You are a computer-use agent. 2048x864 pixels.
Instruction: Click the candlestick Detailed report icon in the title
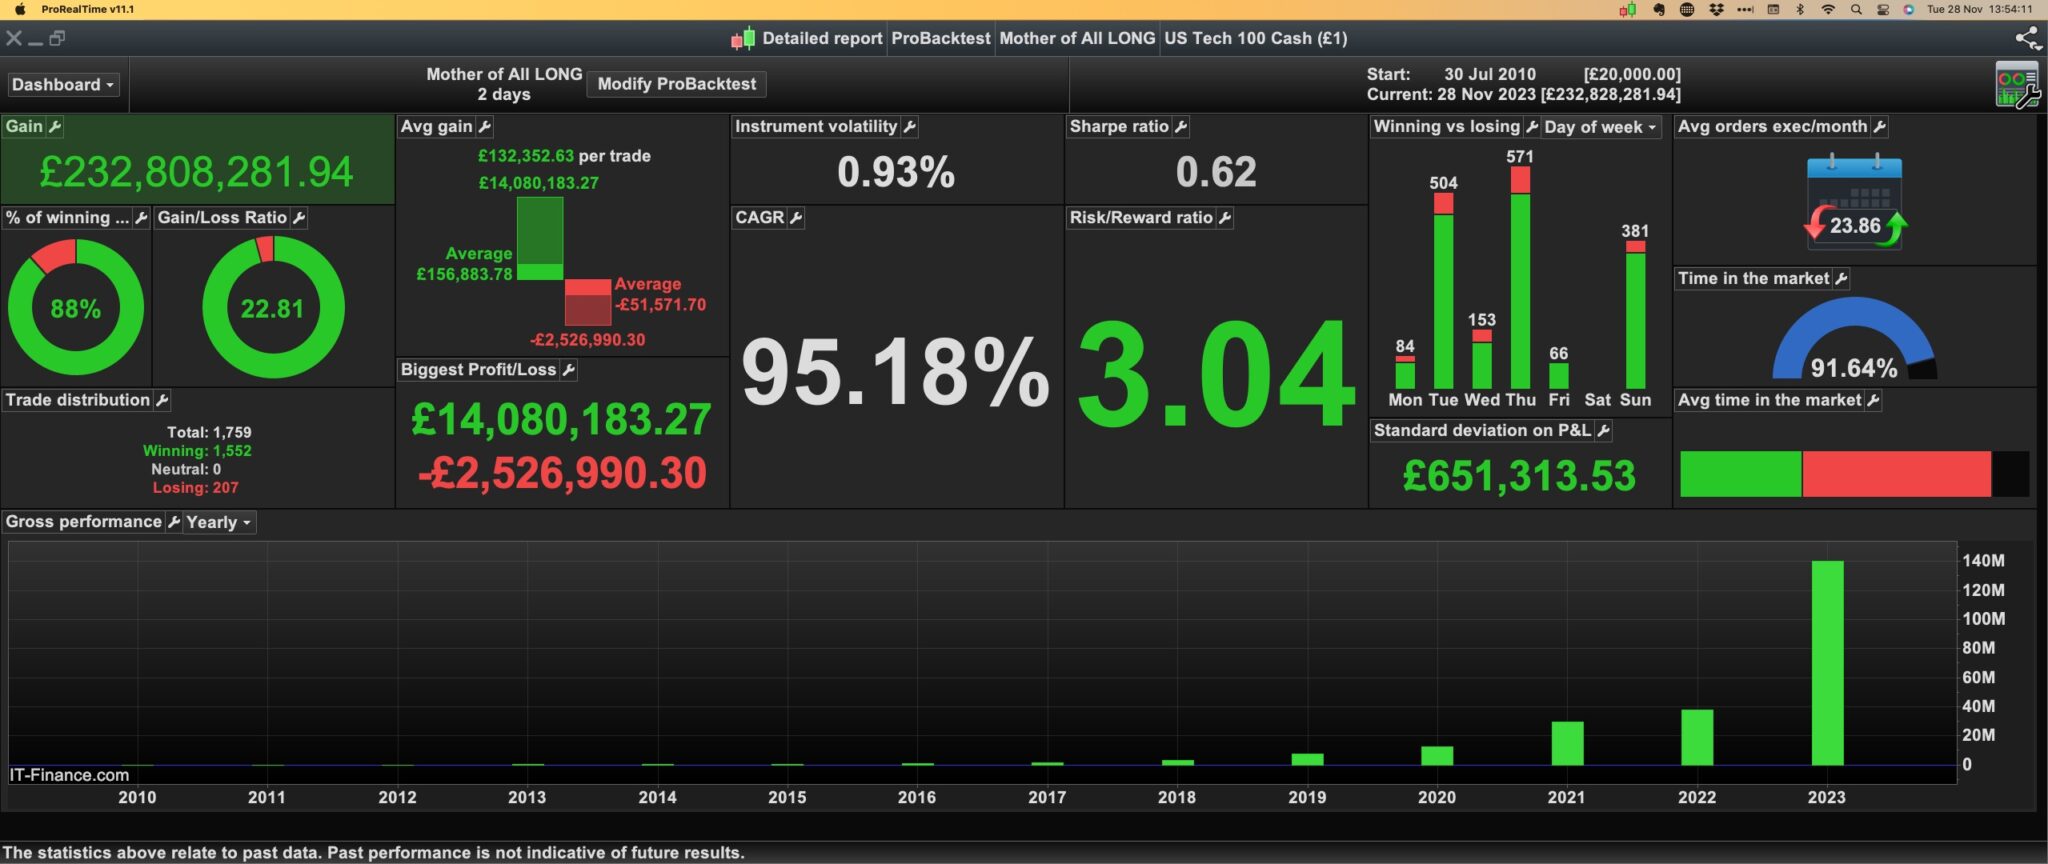[743, 39]
